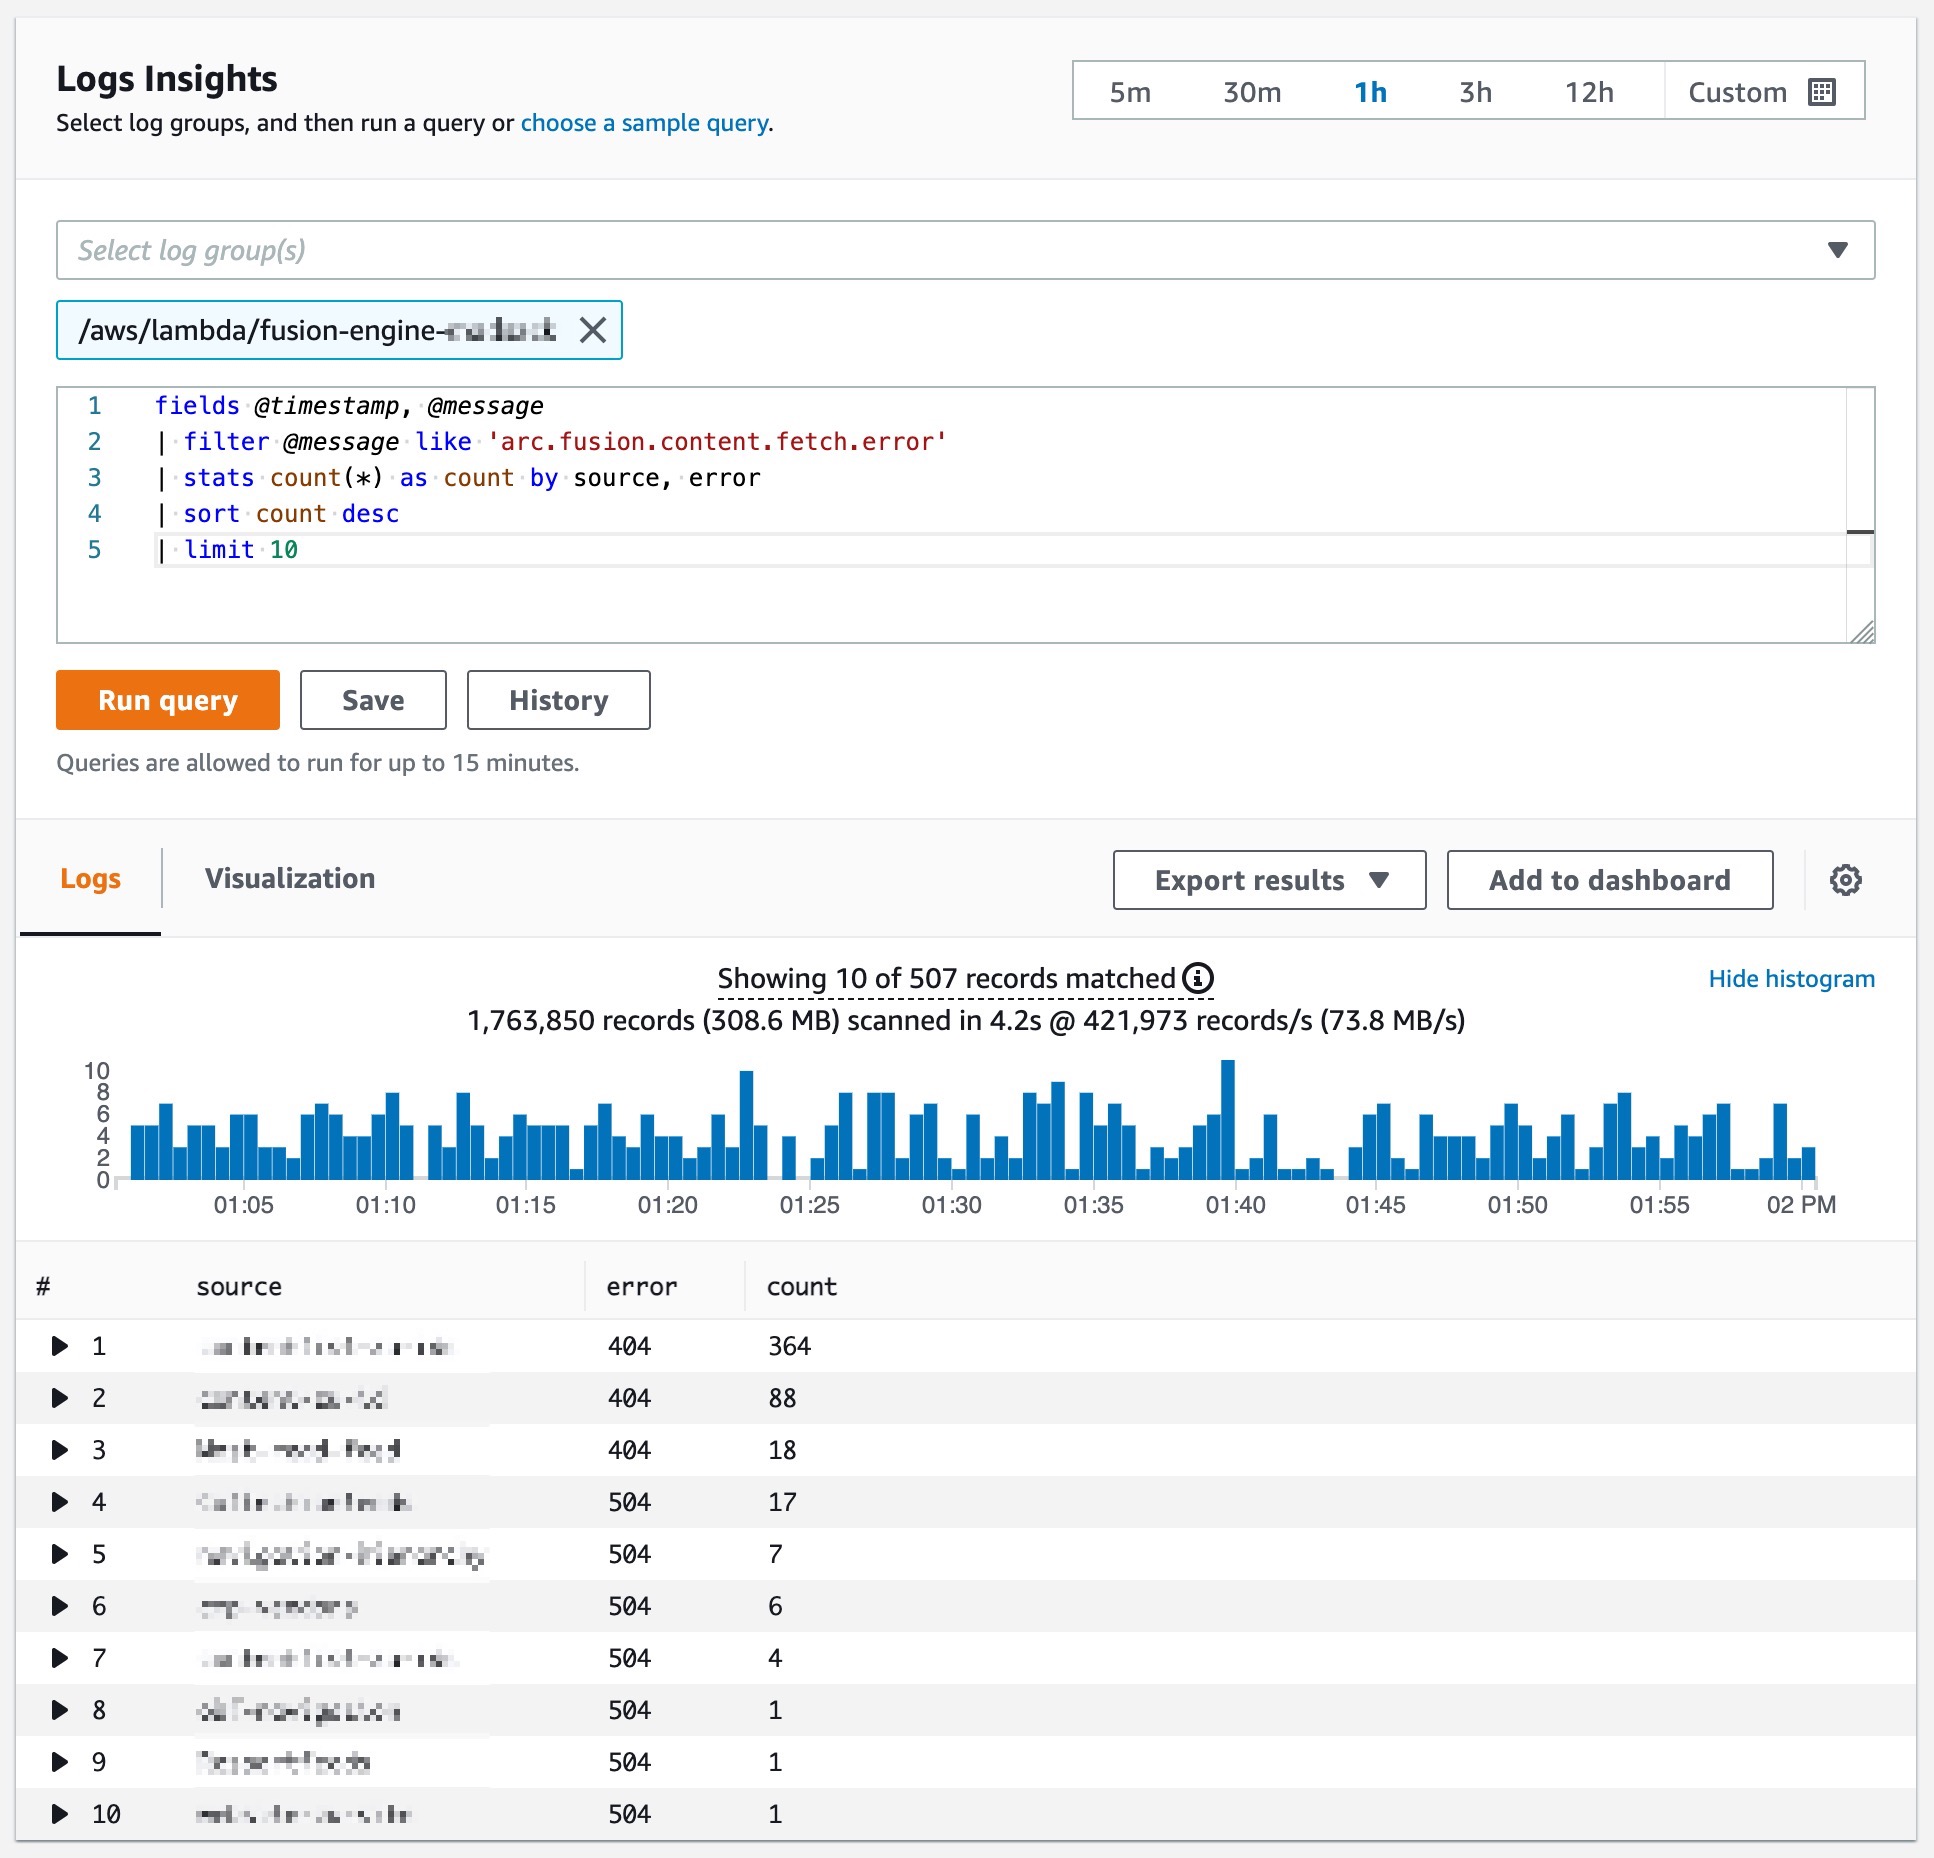Save the current query
The height and width of the screenshot is (1858, 1934).
[373, 700]
